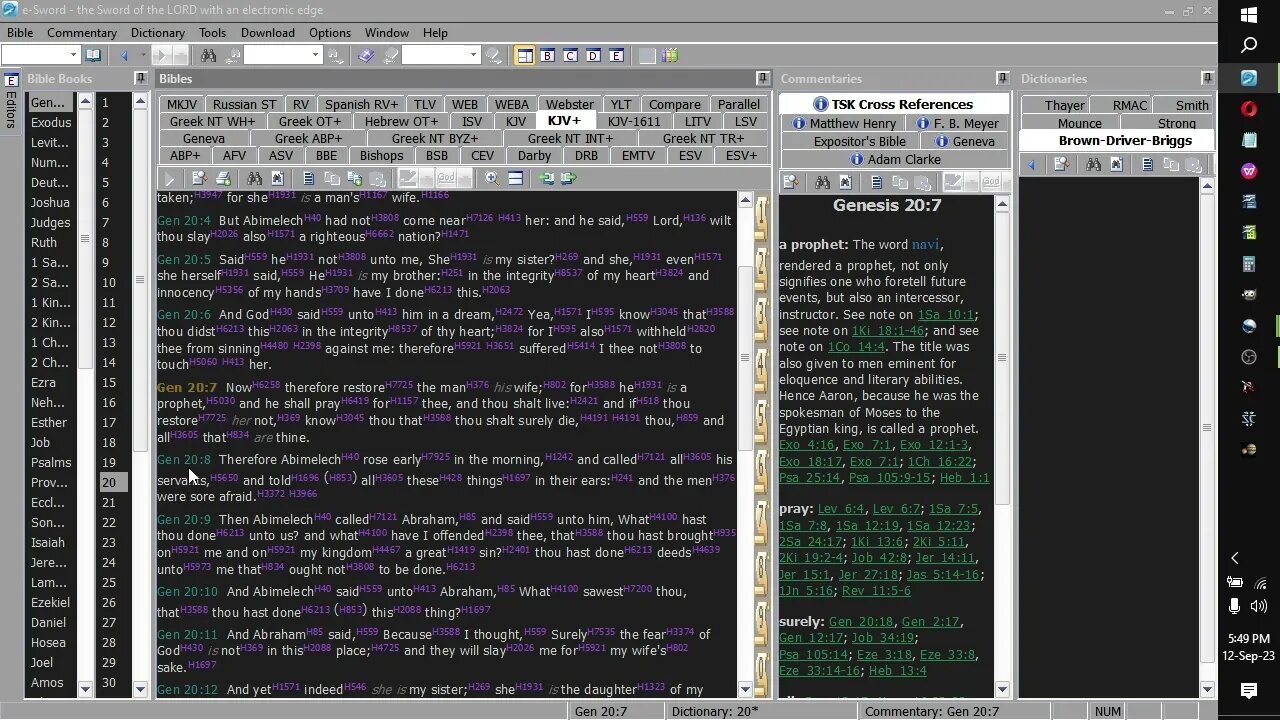Click verse reference Gen 20:9

(x=184, y=520)
